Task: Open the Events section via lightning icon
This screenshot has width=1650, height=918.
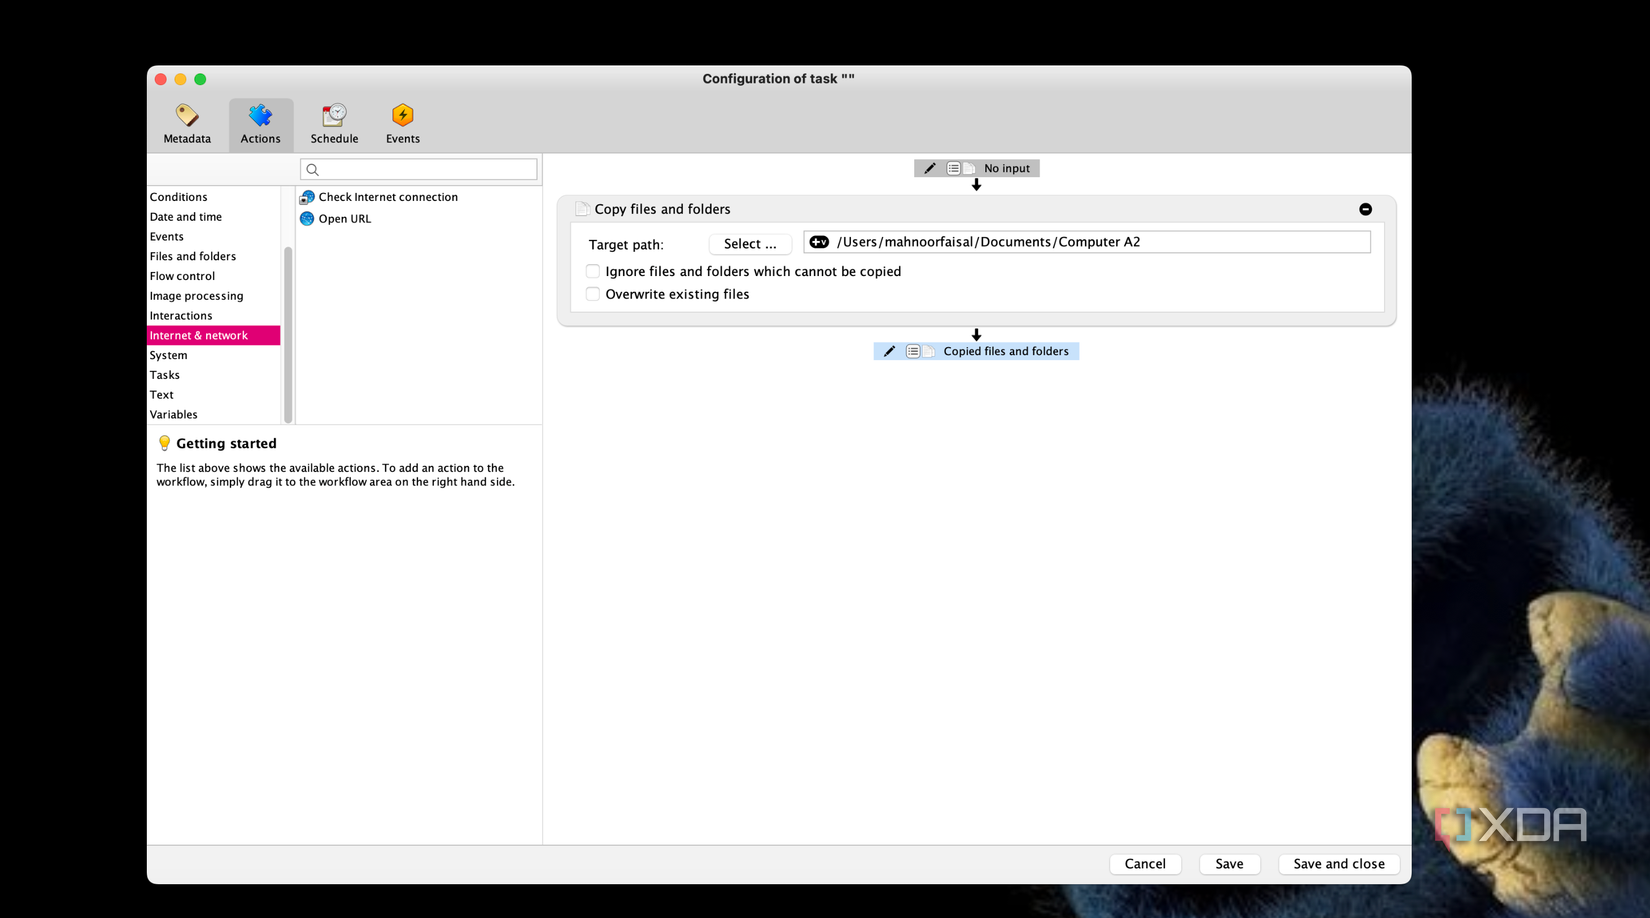Action: tap(402, 117)
